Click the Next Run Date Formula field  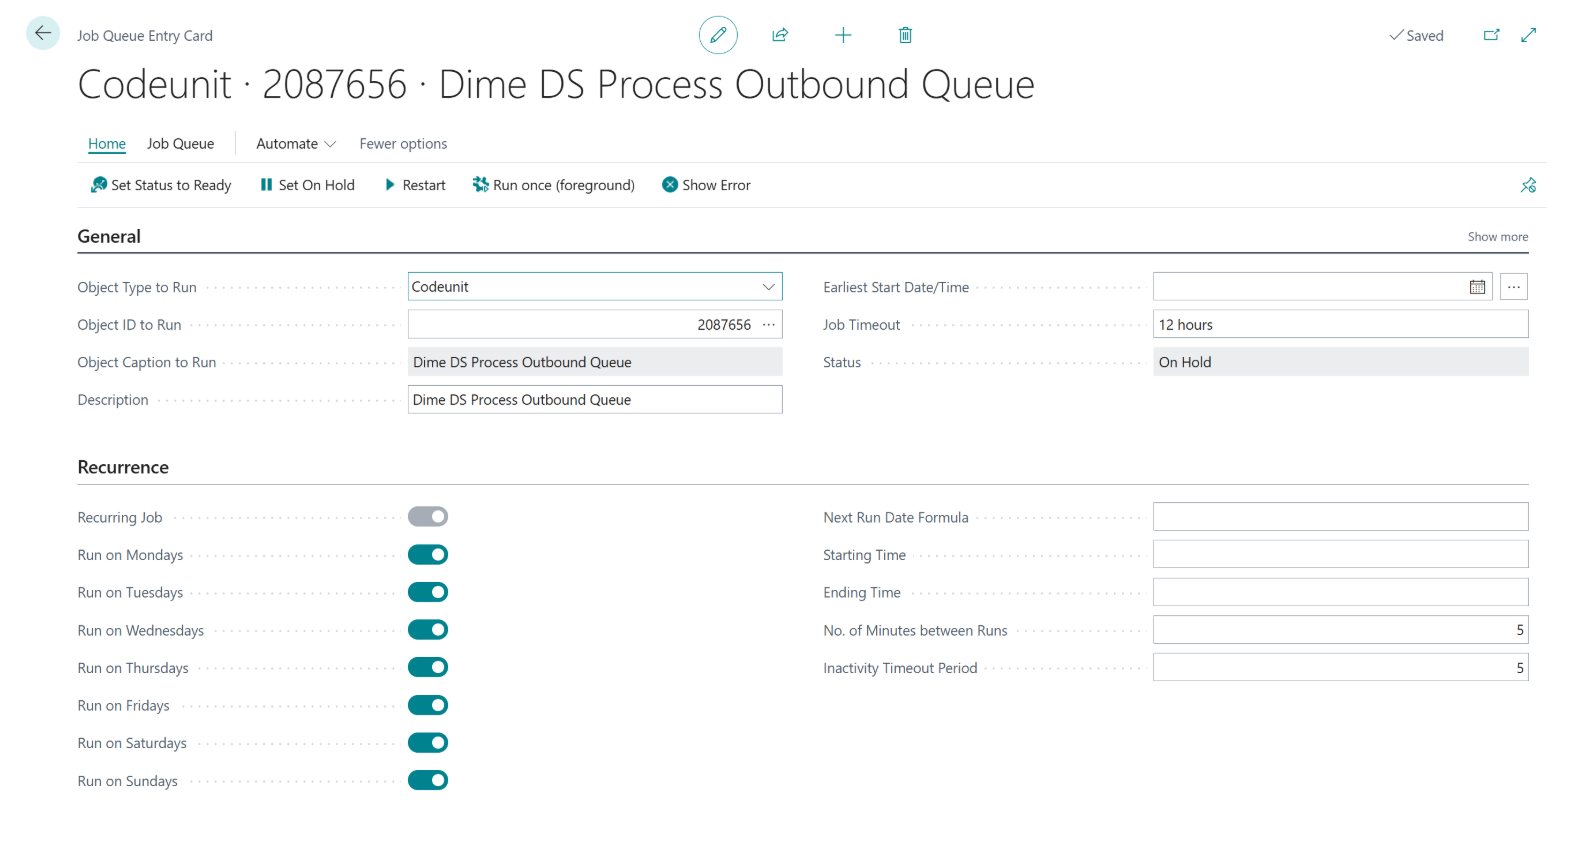click(x=1340, y=517)
